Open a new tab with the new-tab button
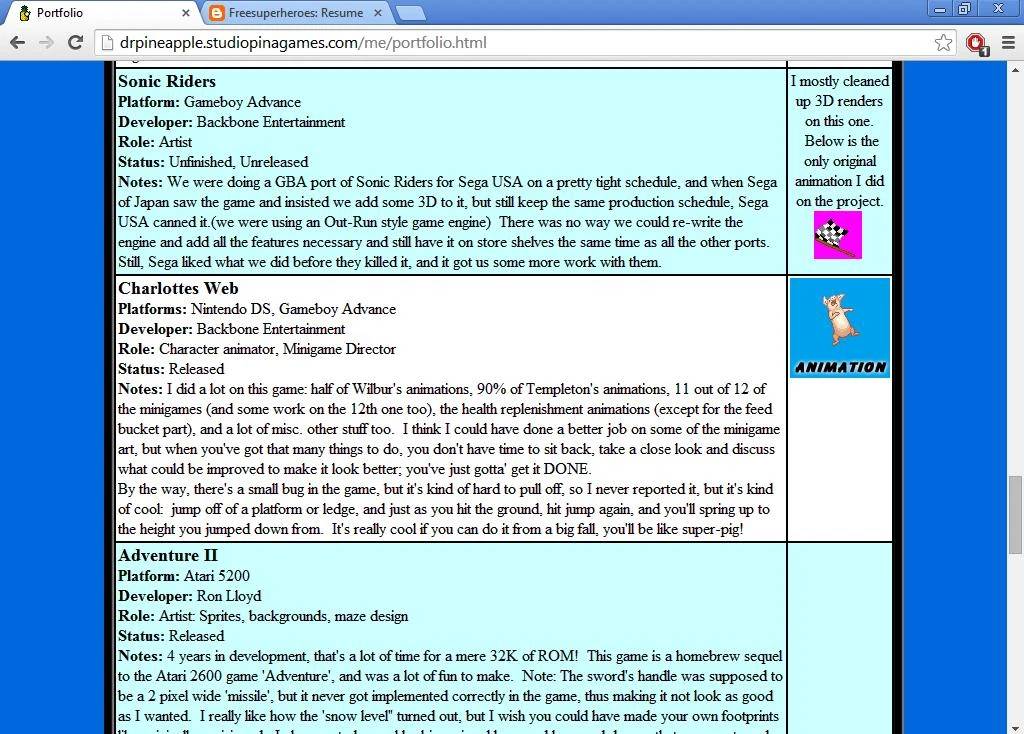The height and width of the screenshot is (734, 1024). pos(411,13)
